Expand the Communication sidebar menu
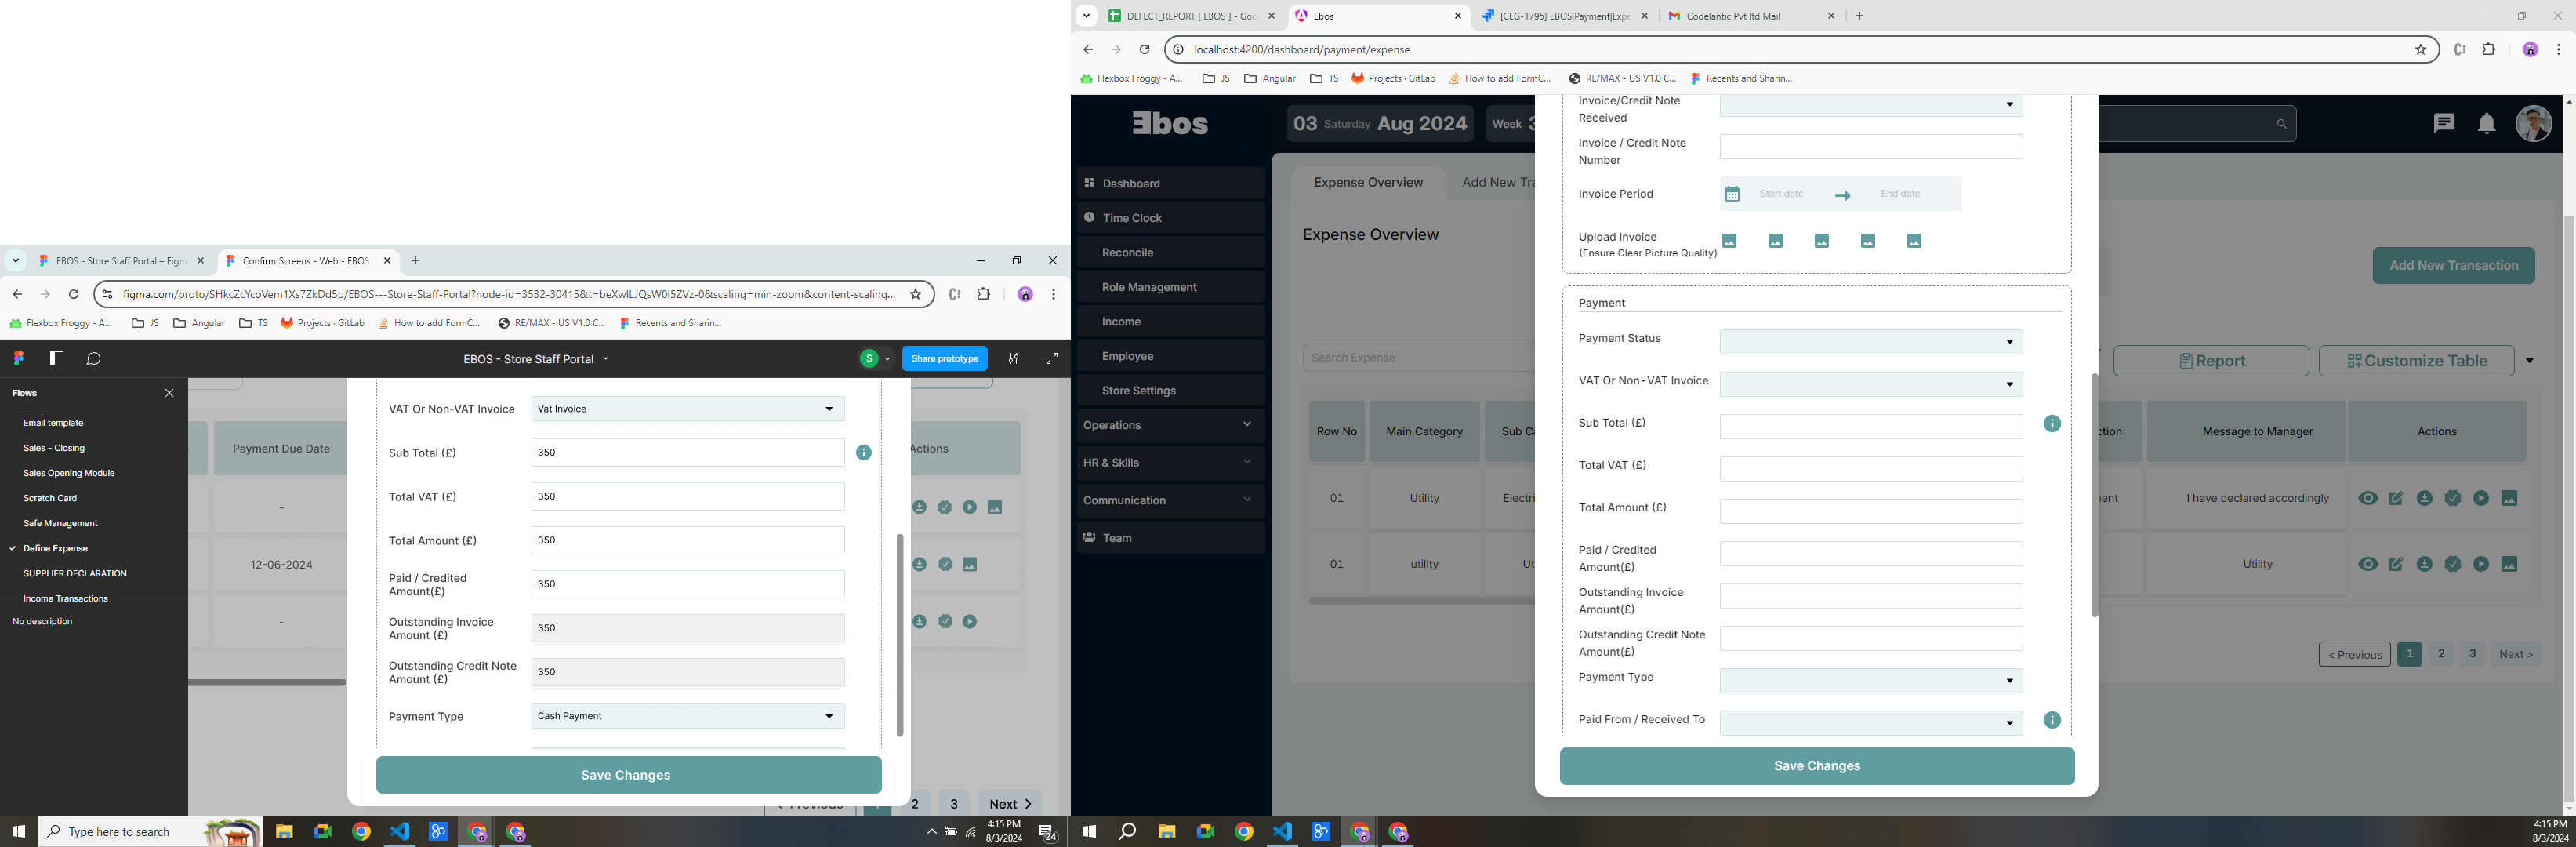Screen dimensions: 2576x847 pos(1170,500)
